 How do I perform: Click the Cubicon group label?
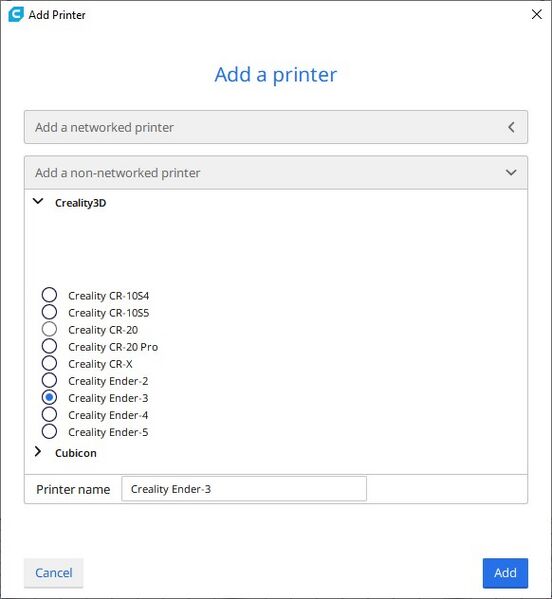point(76,453)
